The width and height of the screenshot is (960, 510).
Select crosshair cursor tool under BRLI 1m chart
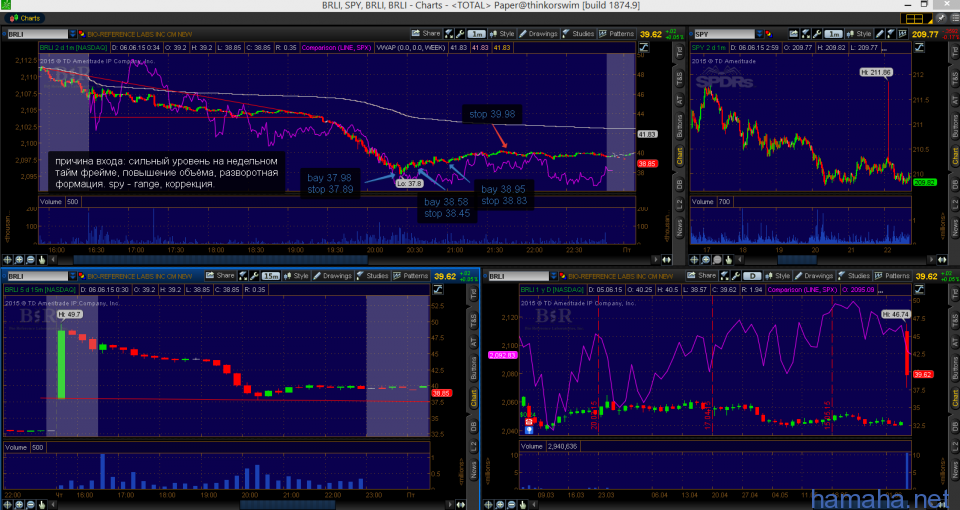[x=7, y=260]
